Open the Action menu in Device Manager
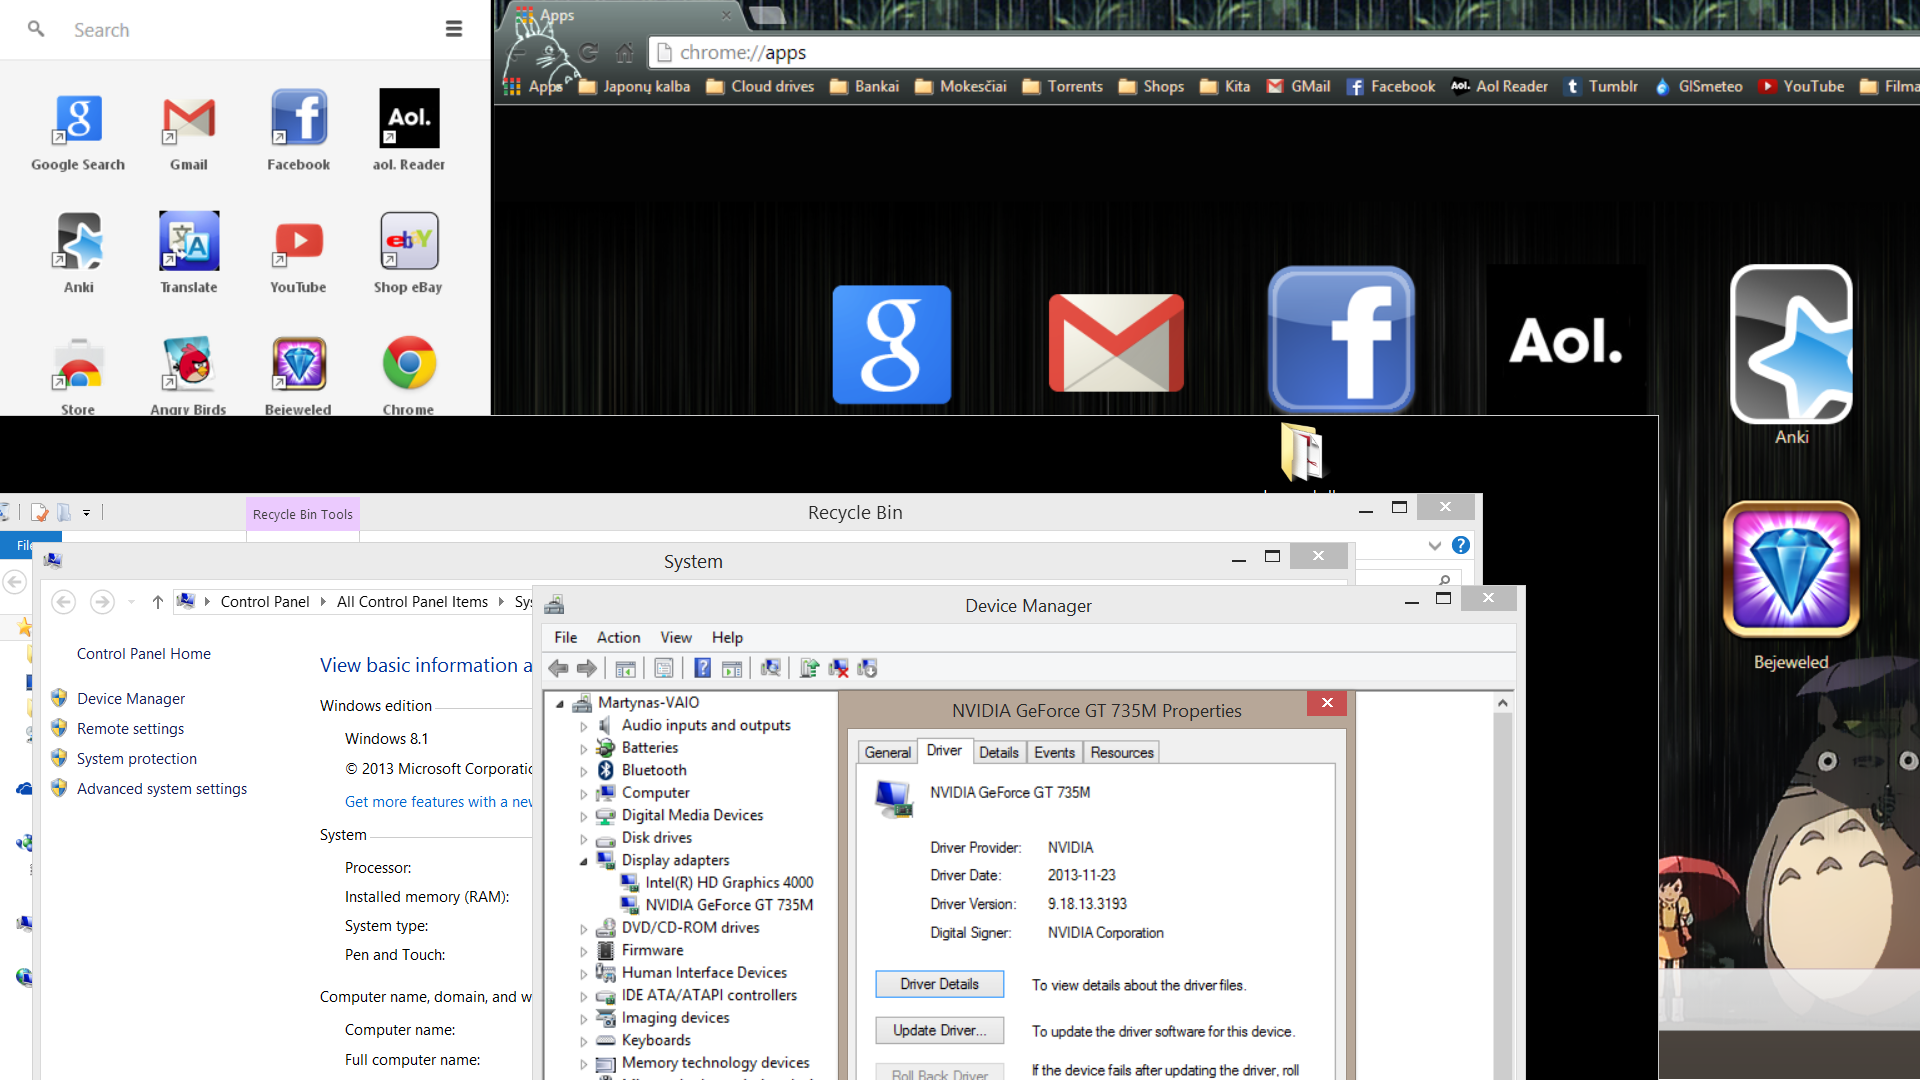This screenshot has width=1920, height=1080. click(617, 638)
